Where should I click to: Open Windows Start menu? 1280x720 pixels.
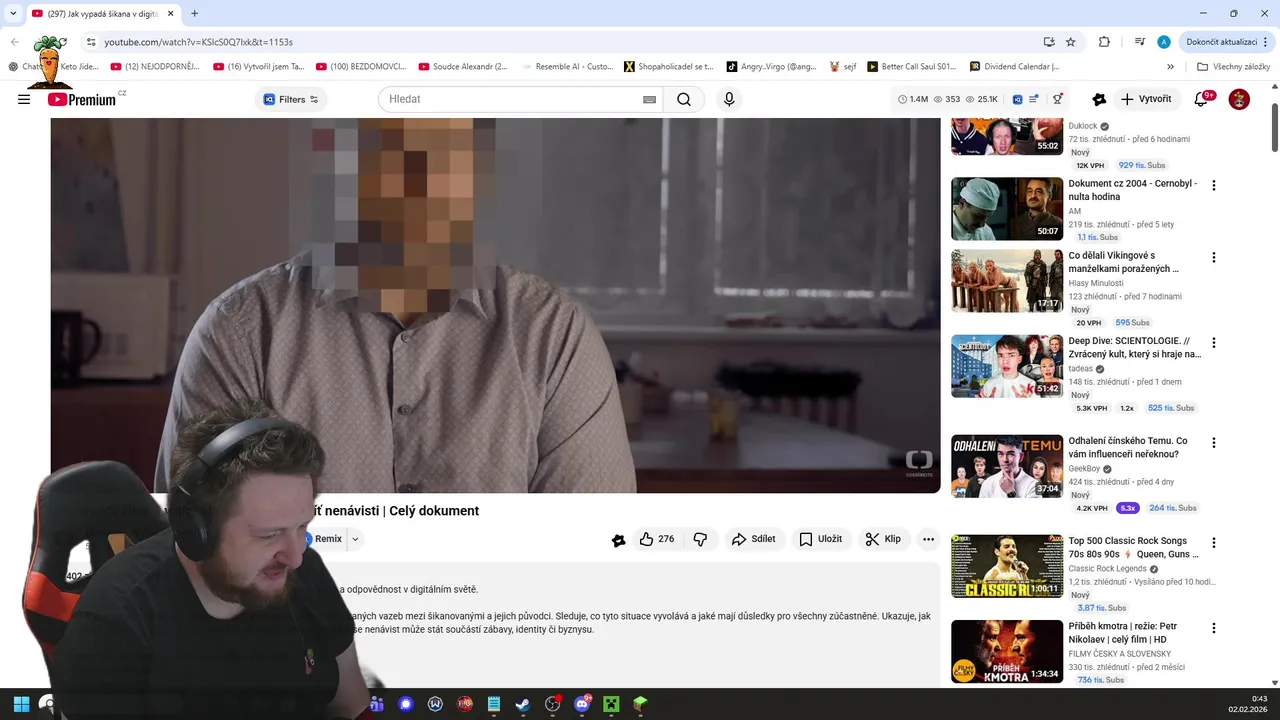click(21, 704)
